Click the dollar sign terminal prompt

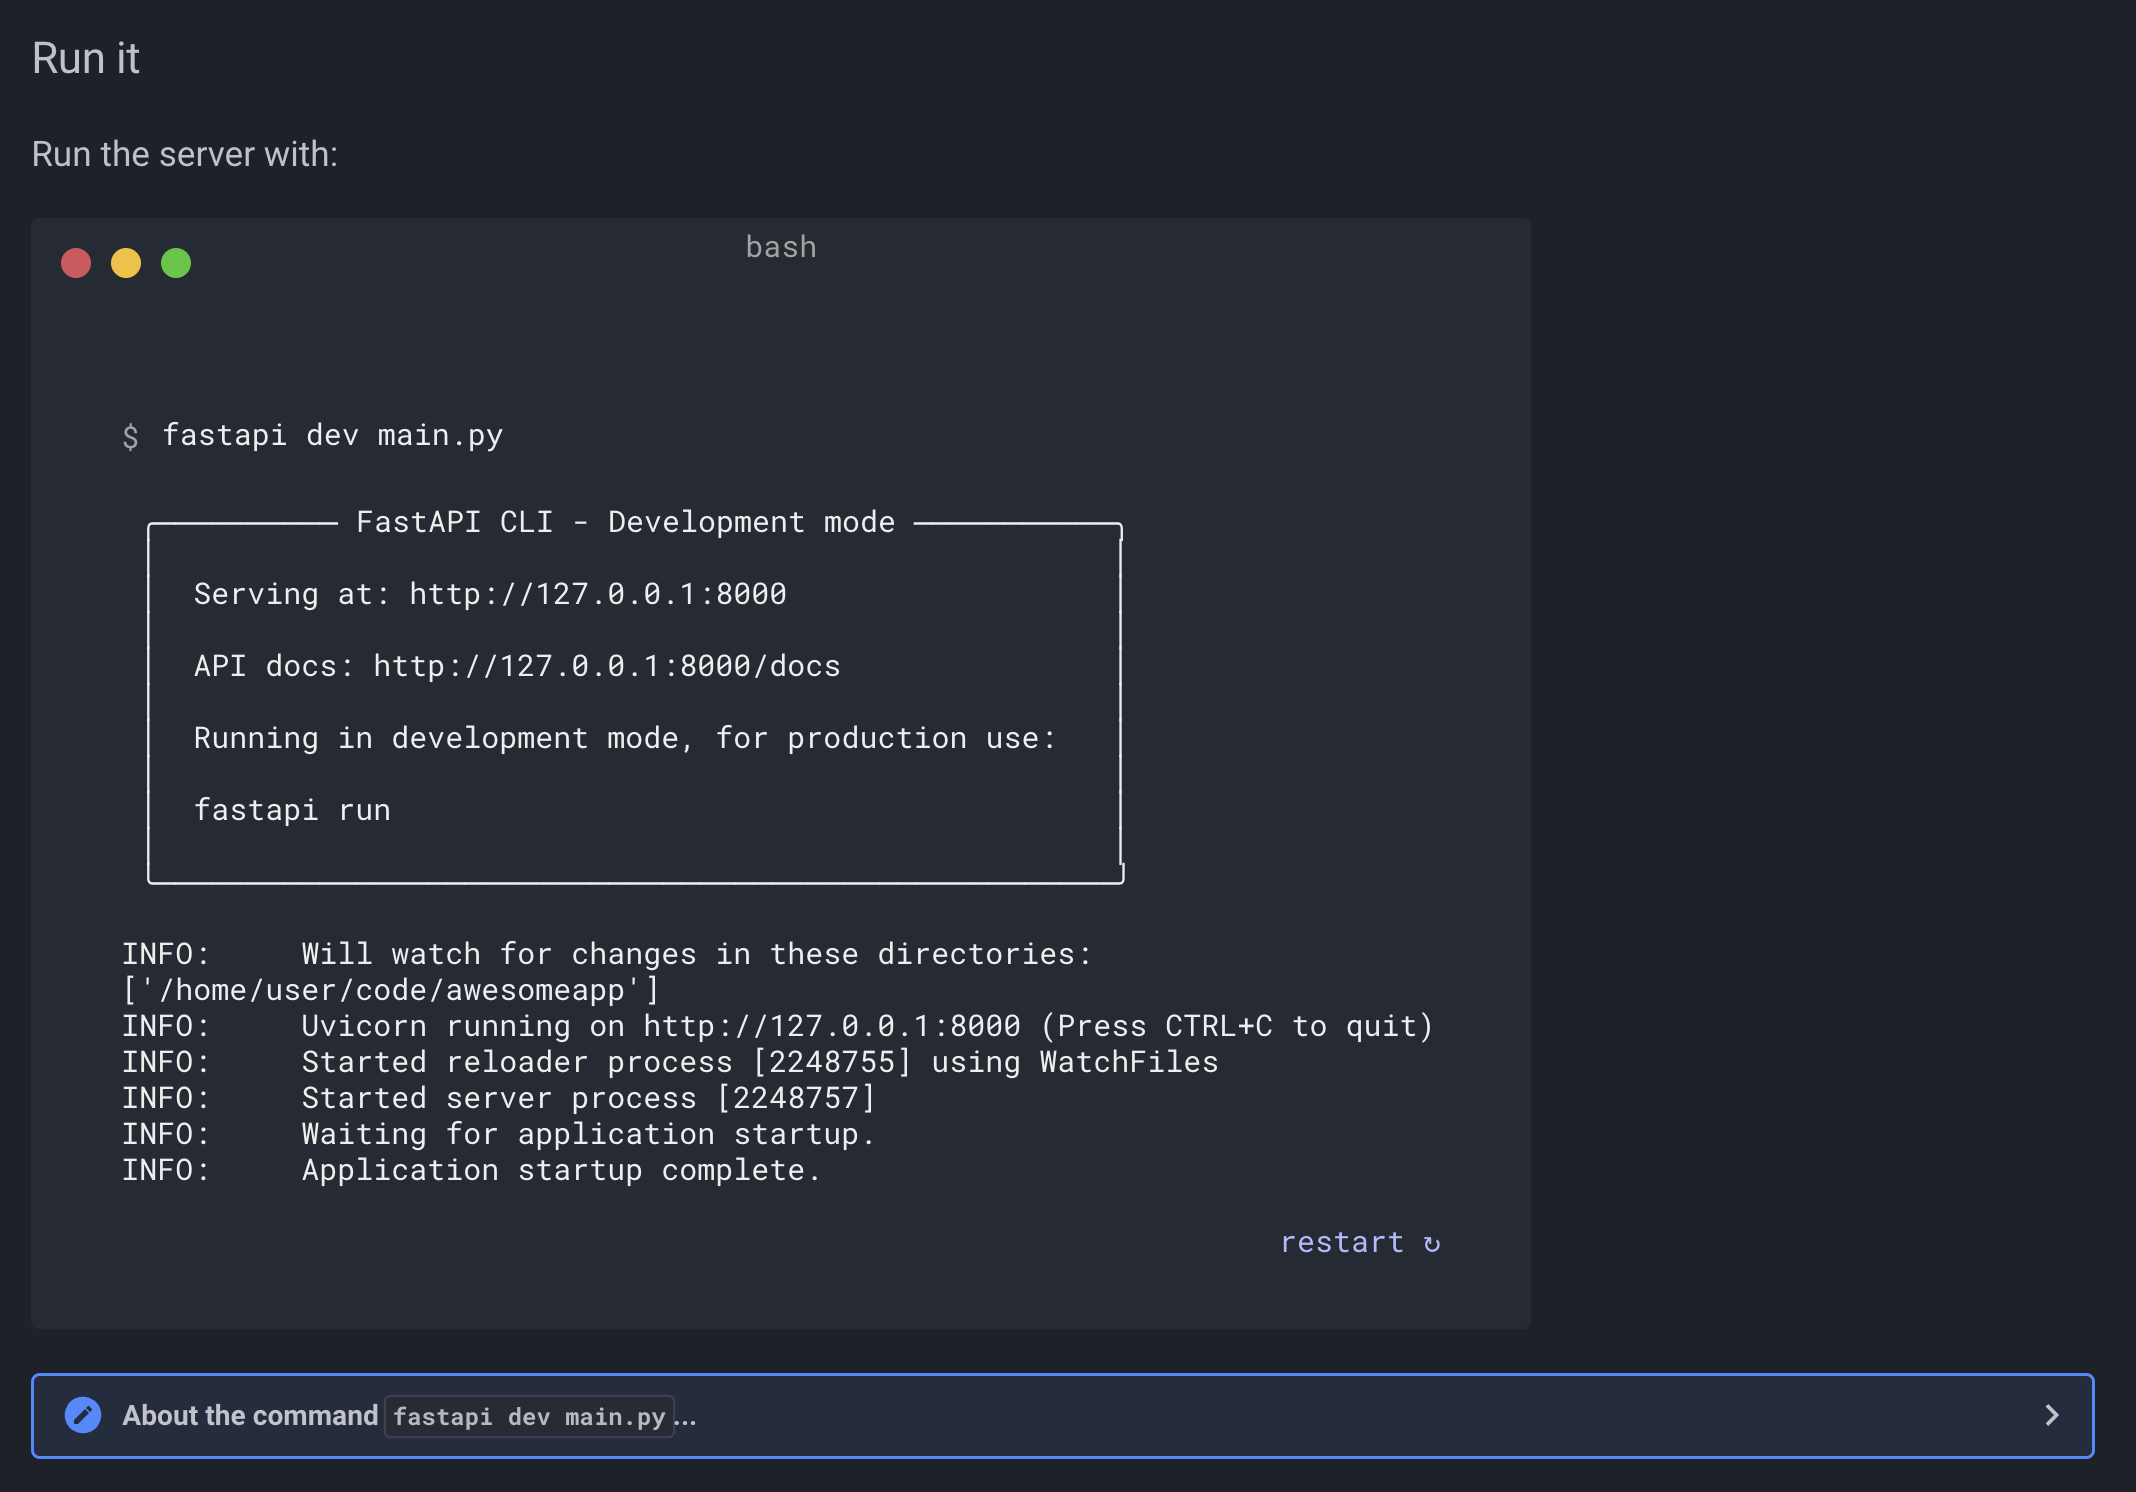pyautogui.click(x=131, y=436)
